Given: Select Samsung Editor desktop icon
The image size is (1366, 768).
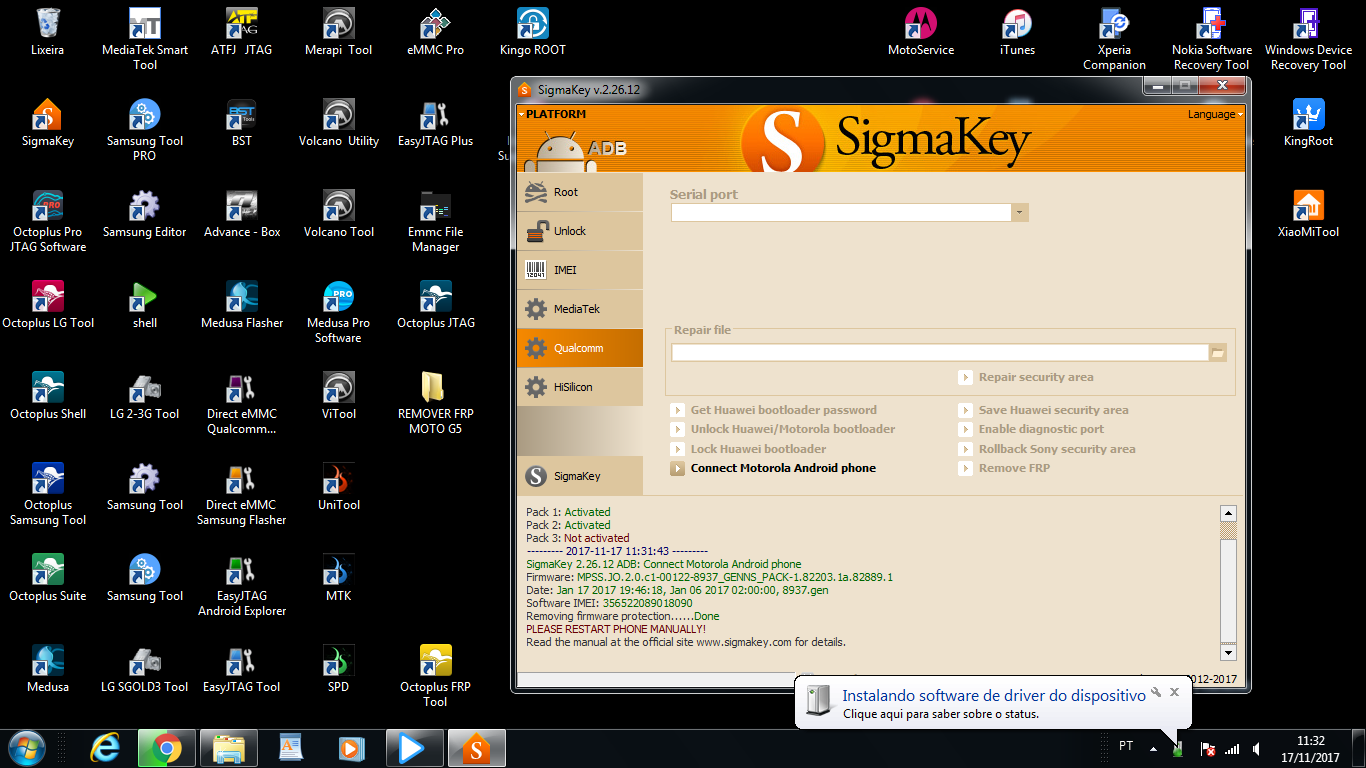Looking at the screenshot, I should click(145, 213).
